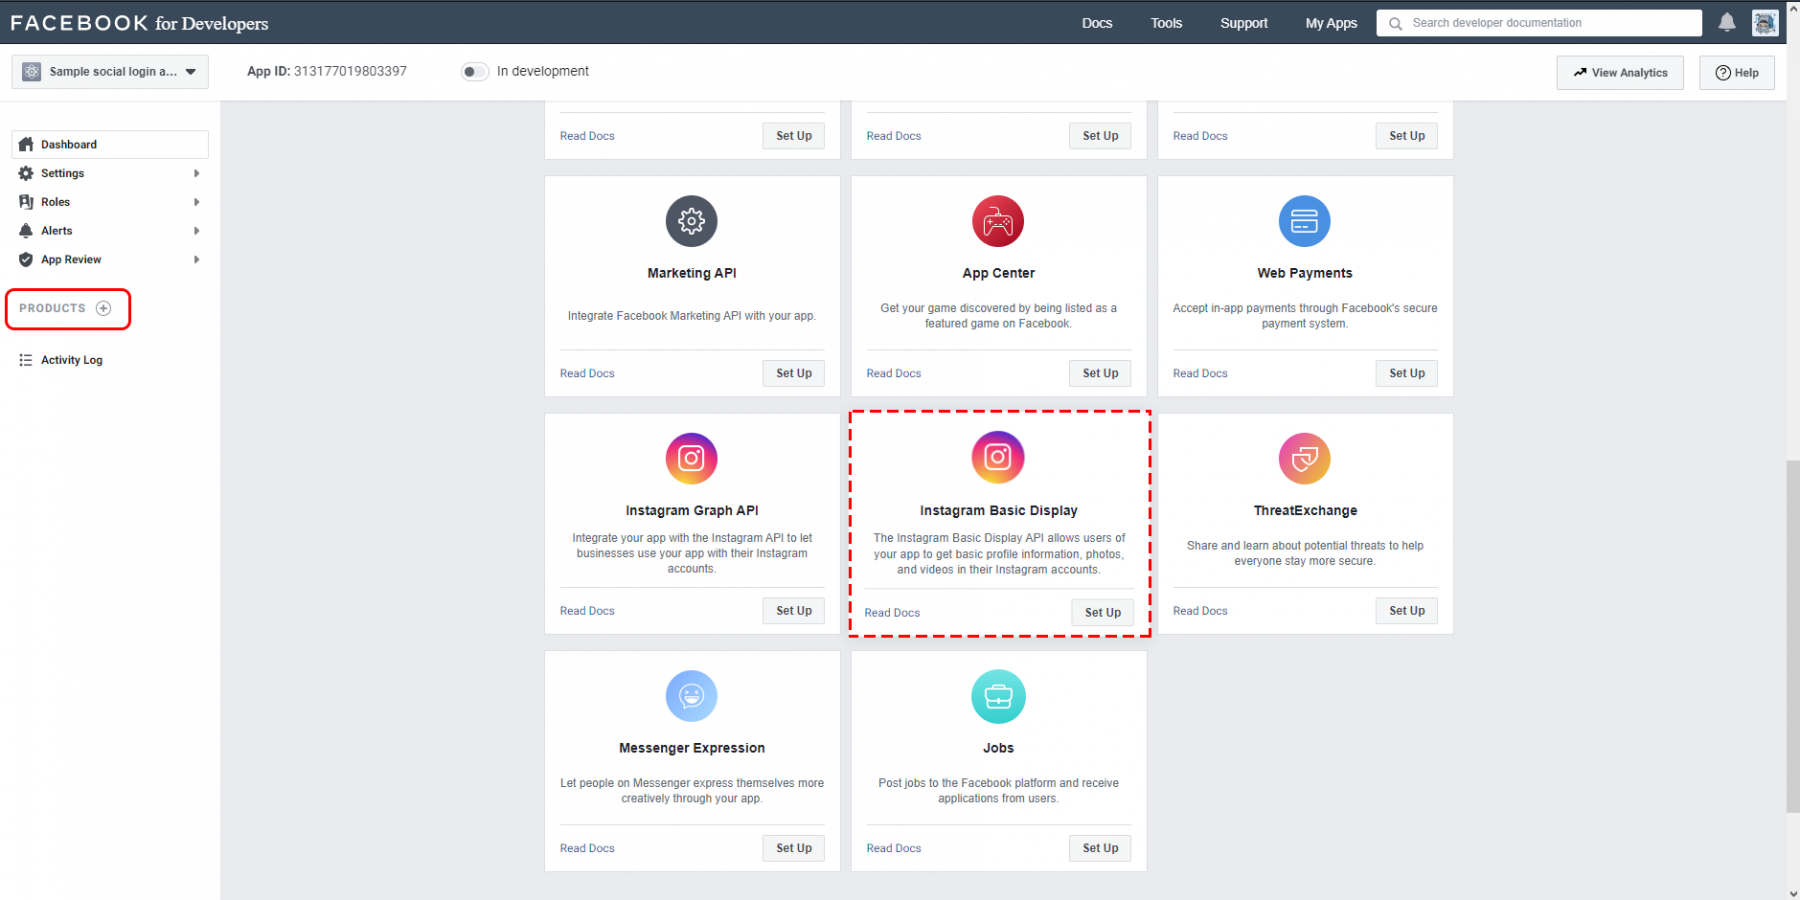Screen dimensions: 1800x900
Task: Click the Instagram Basic Display logo icon
Action: click(998, 457)
